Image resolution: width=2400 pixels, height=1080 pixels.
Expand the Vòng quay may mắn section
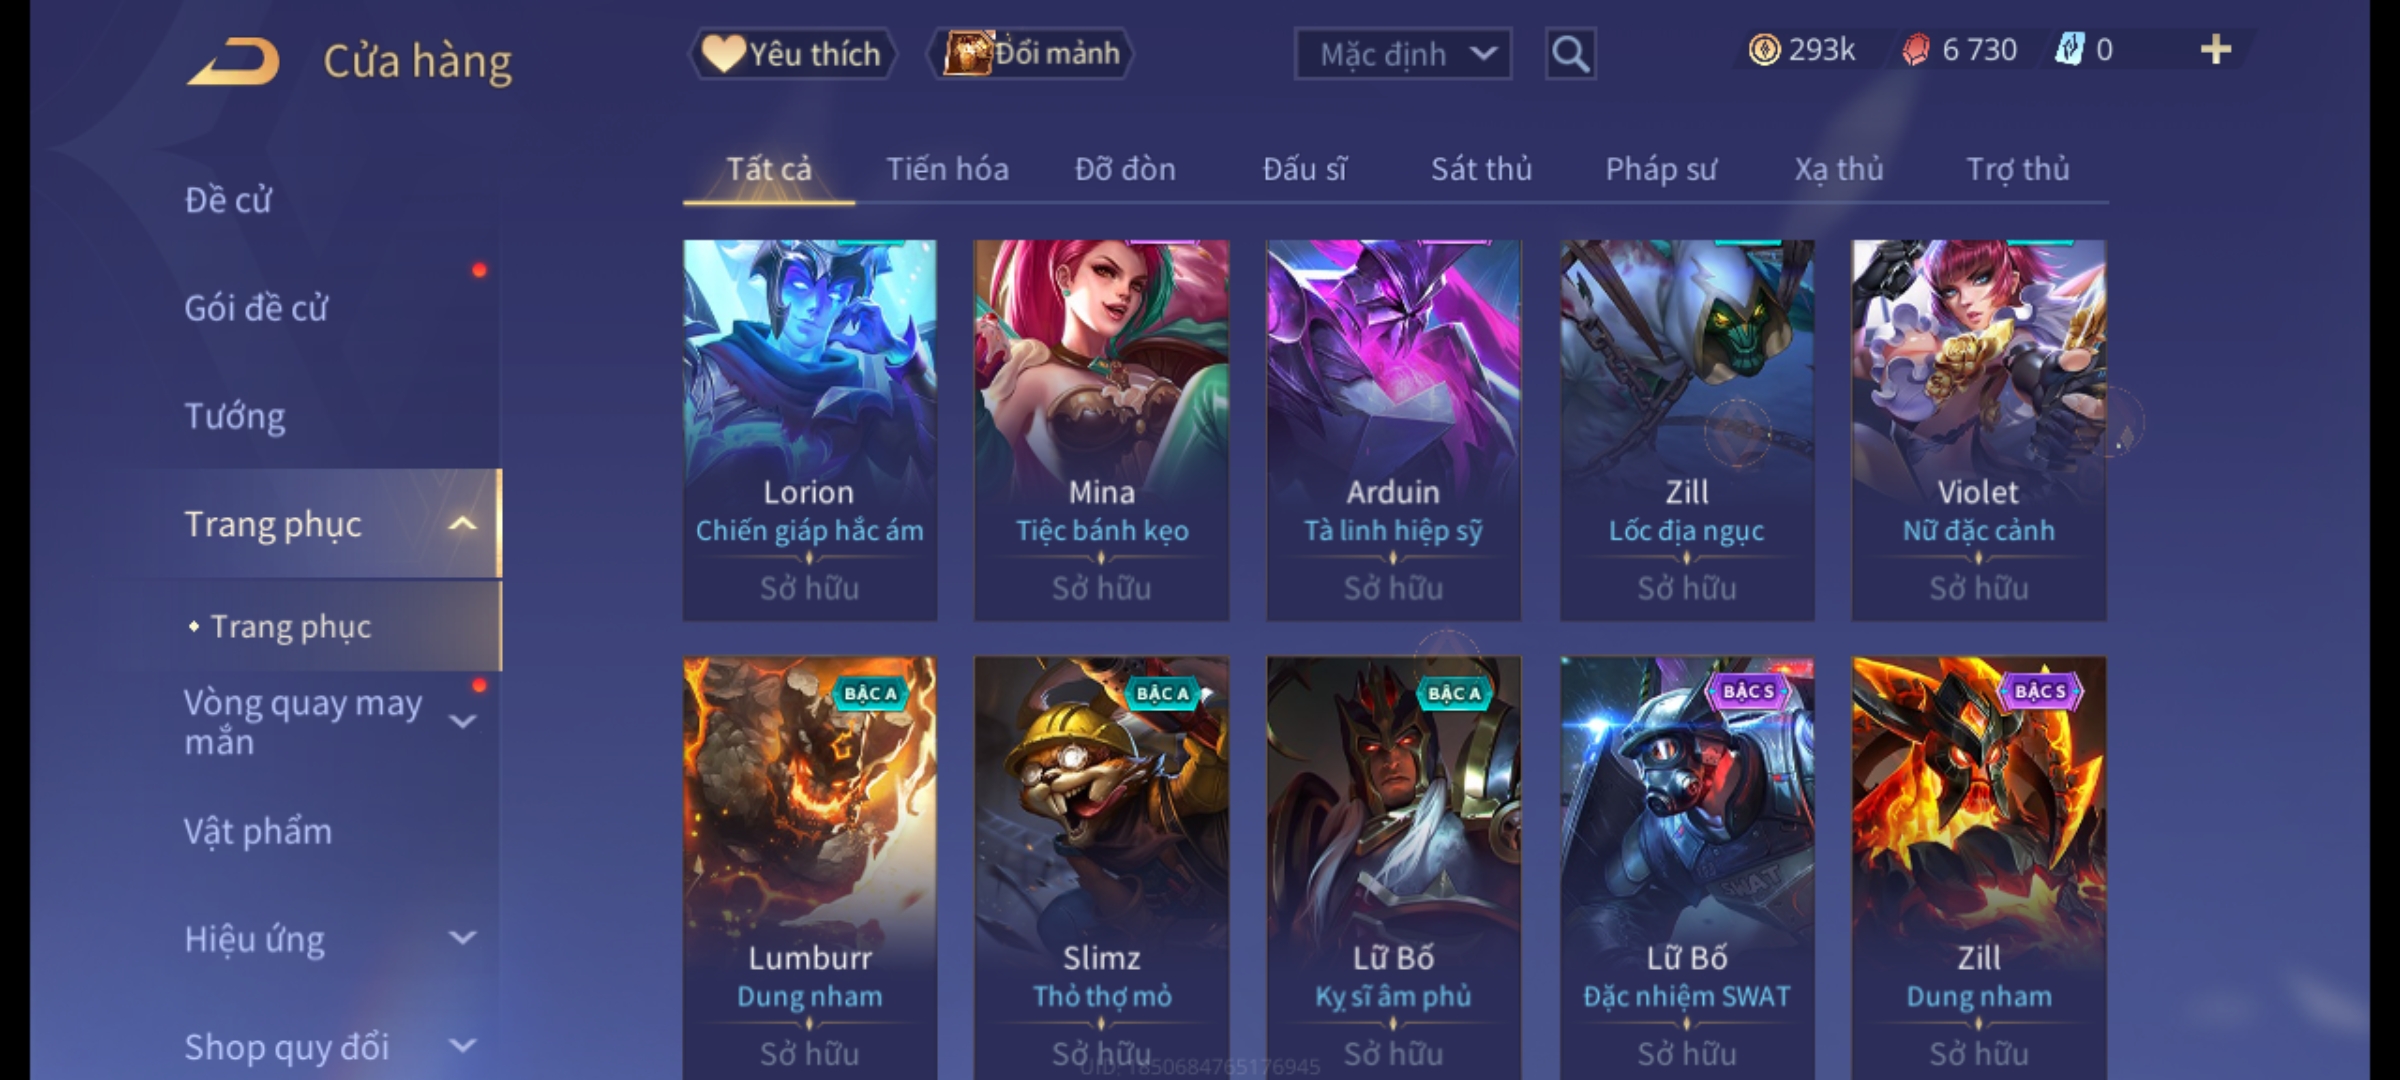tap(462, 721)
